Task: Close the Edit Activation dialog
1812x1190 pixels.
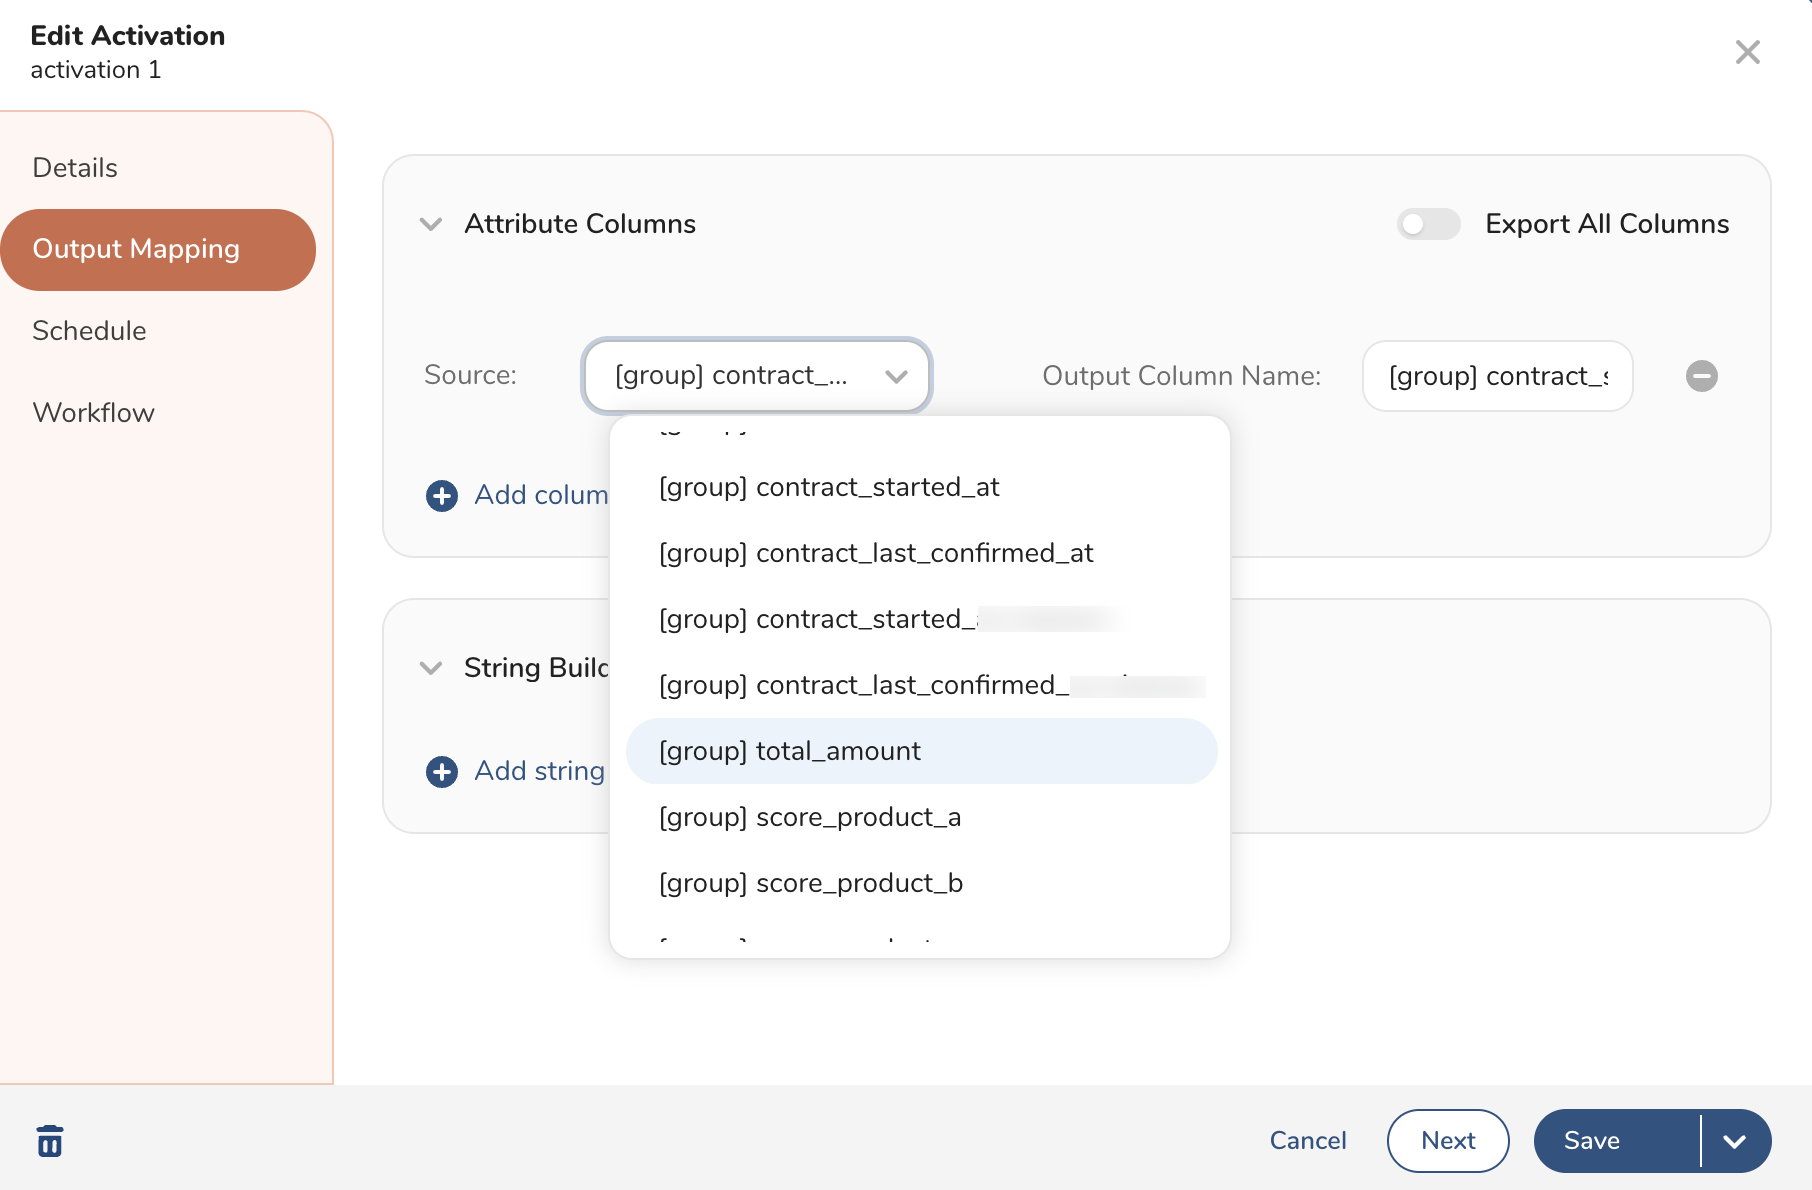Action: 1747,52
